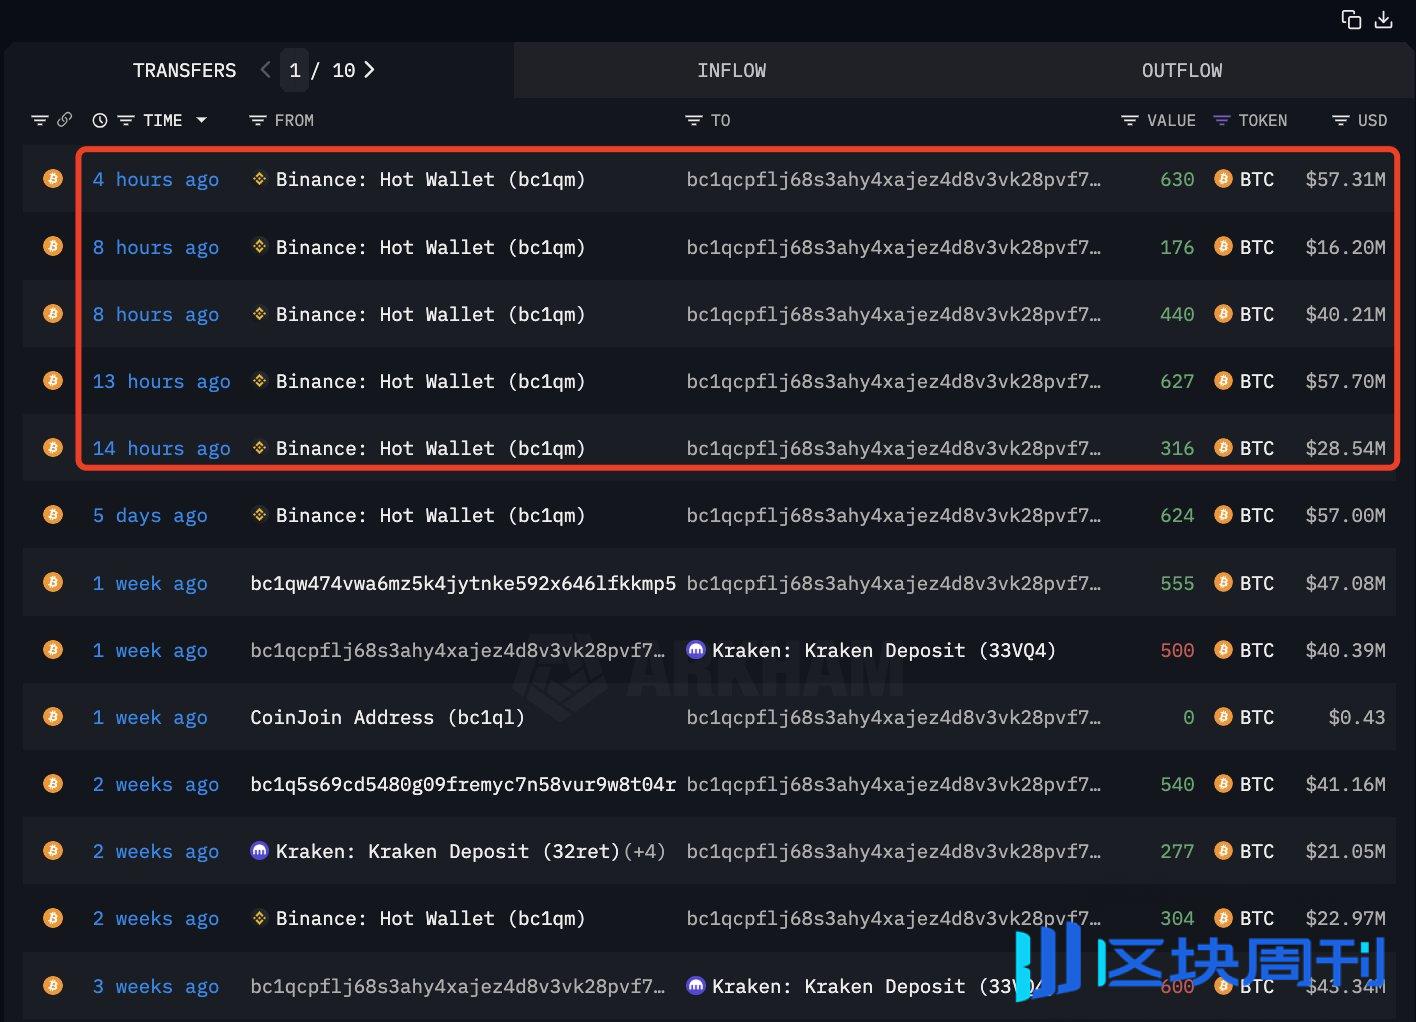This screenshot has width=1416, height=1022.
Task: Open the Kraken Deposit (33VQ4) recipient link
Action: tap(883, 650)
